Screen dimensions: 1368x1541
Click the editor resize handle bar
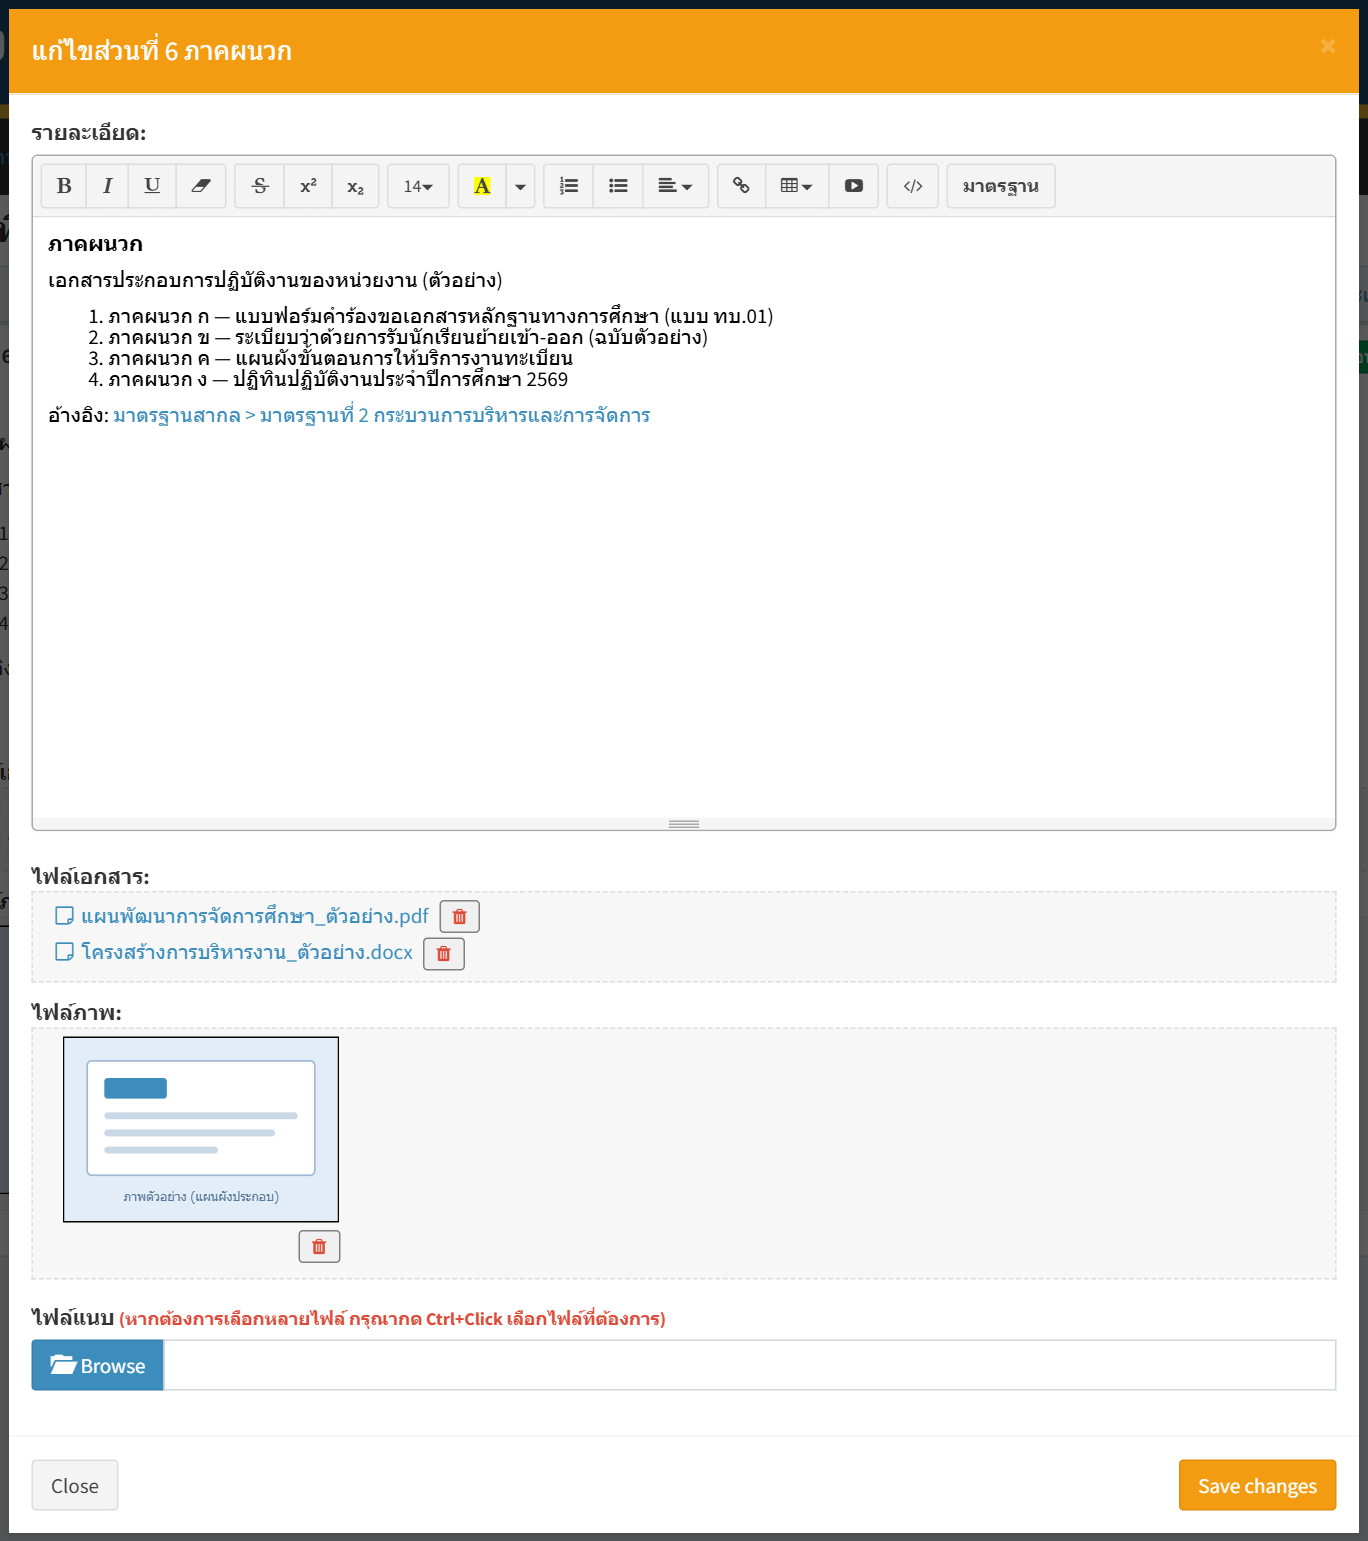[x=684, y=824]
